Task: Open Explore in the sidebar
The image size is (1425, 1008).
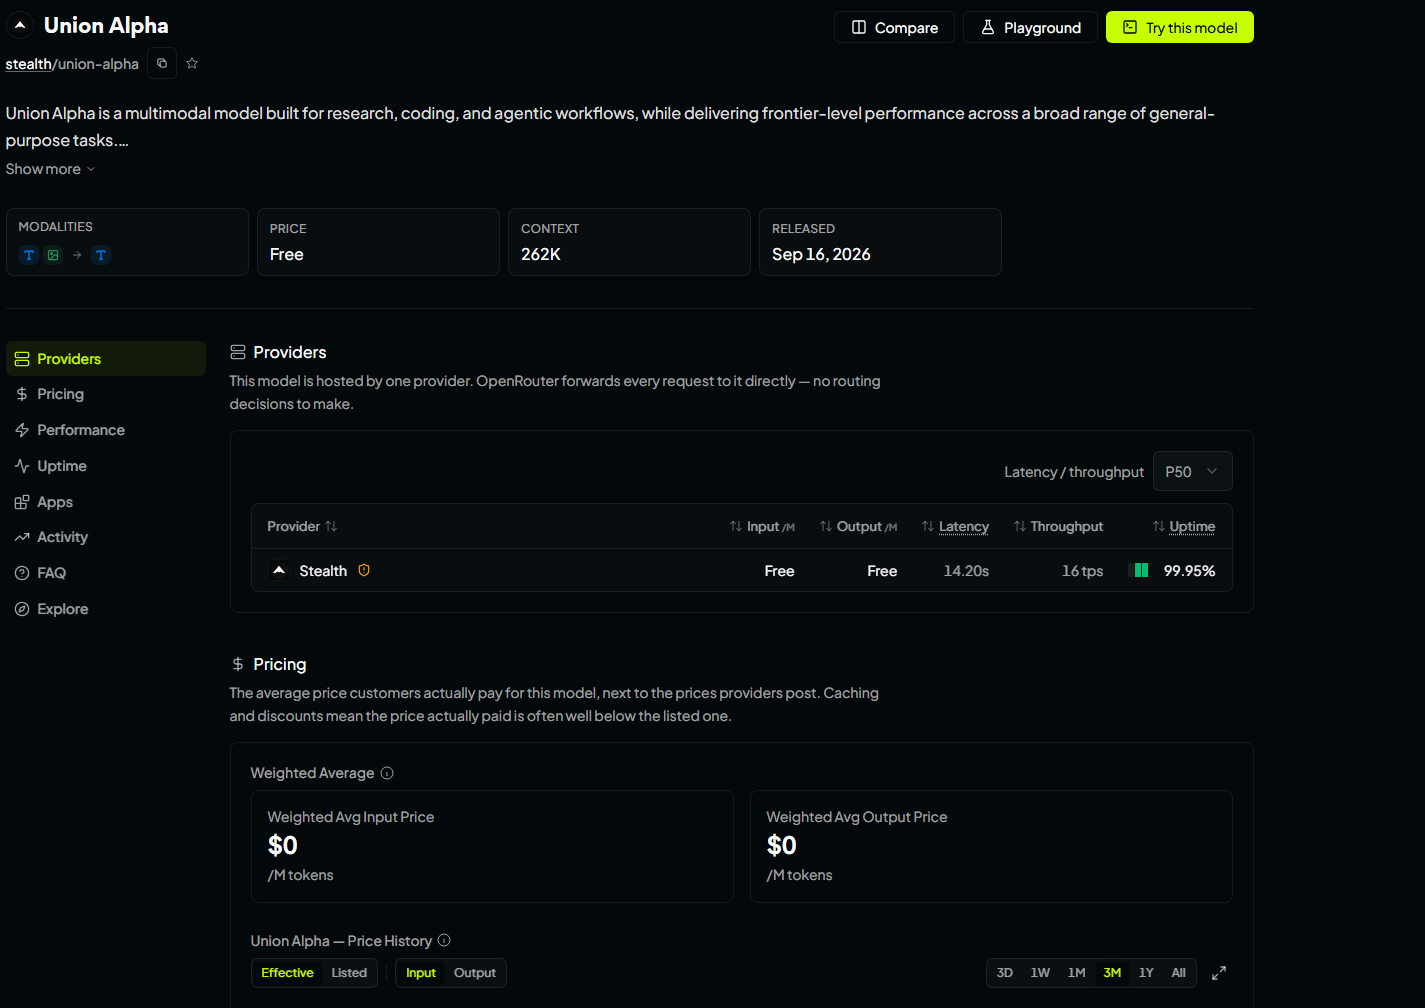Action: point(106,609)
